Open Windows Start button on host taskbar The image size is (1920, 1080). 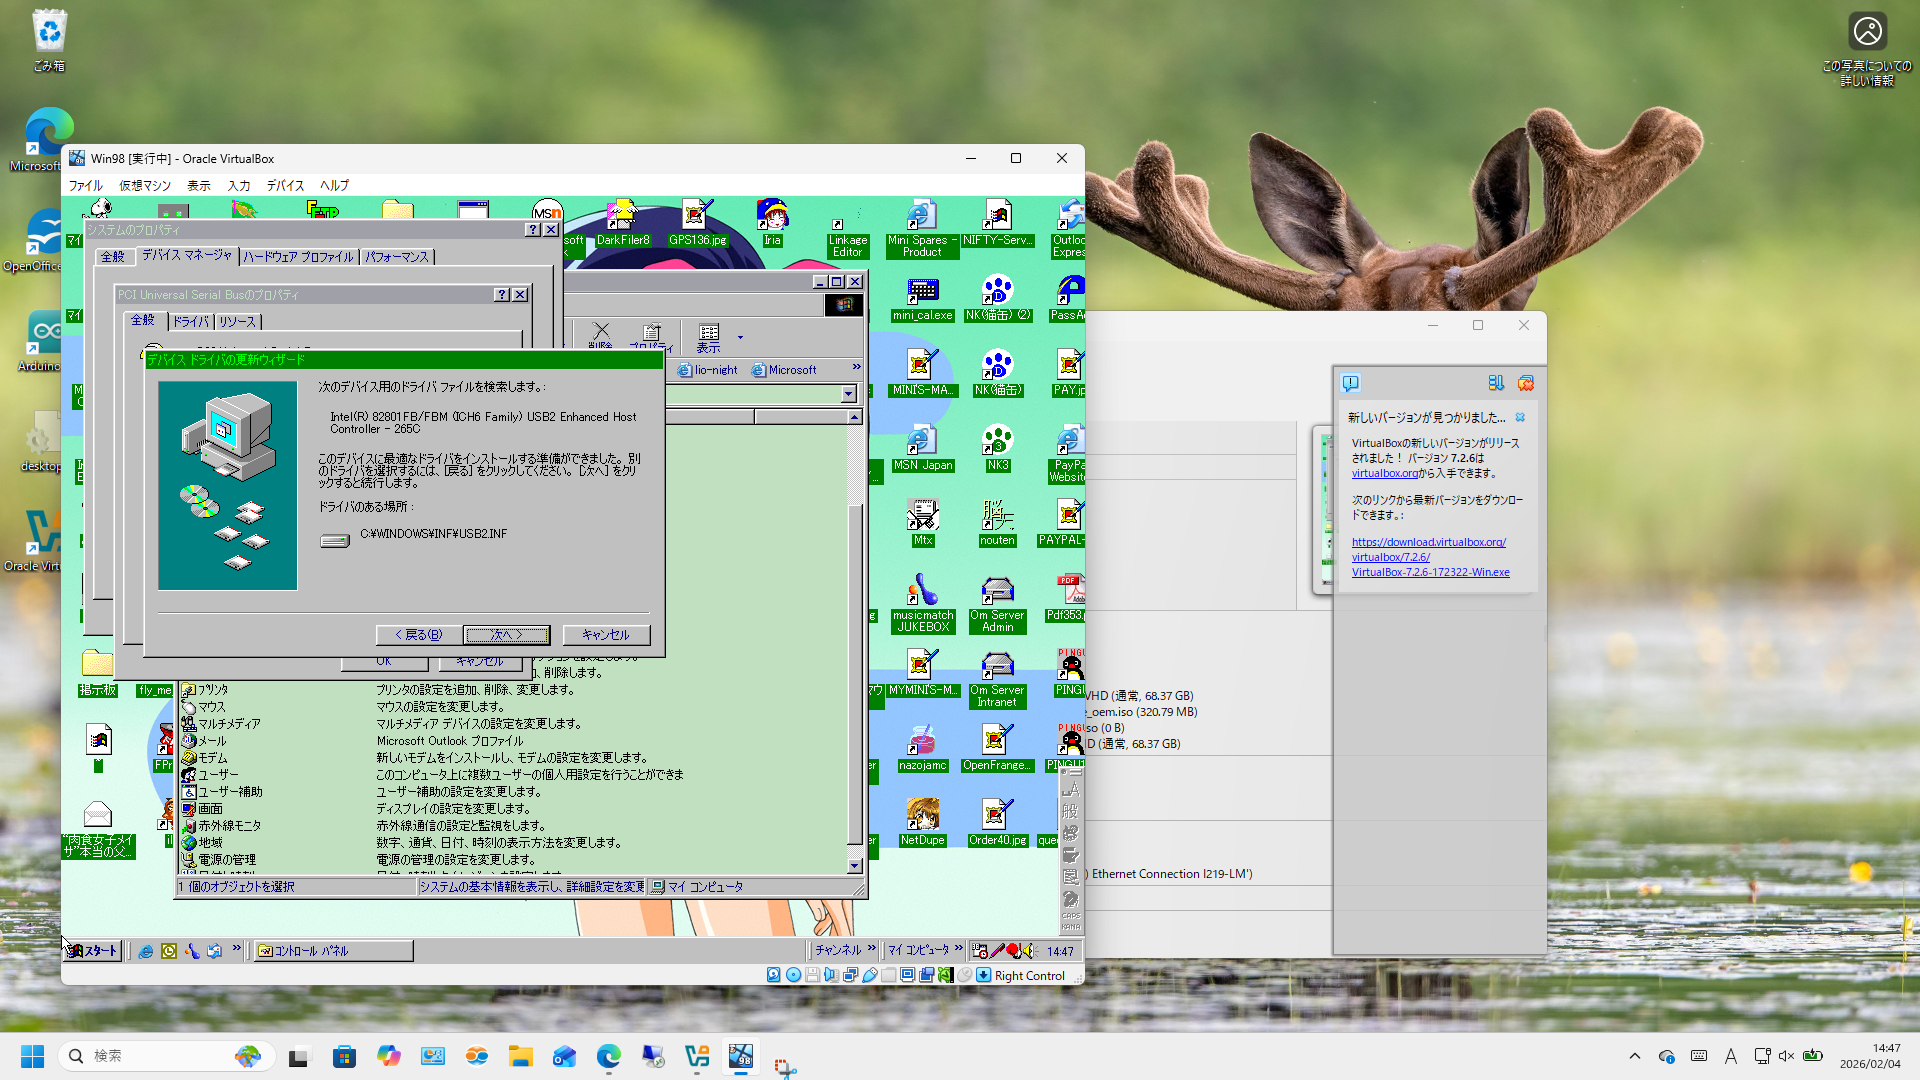(32, 1056)
